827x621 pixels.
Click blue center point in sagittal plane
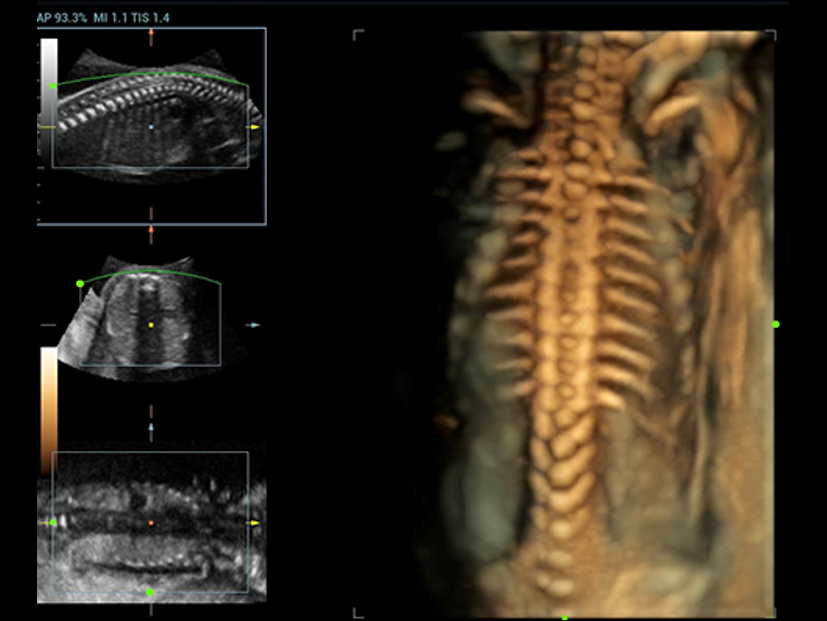pos(151,127)
